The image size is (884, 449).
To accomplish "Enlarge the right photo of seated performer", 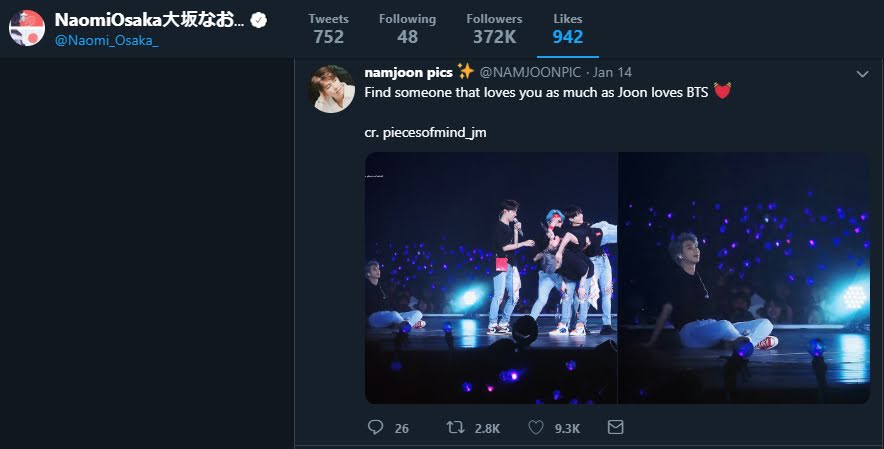I will click(x=744, y=277).
